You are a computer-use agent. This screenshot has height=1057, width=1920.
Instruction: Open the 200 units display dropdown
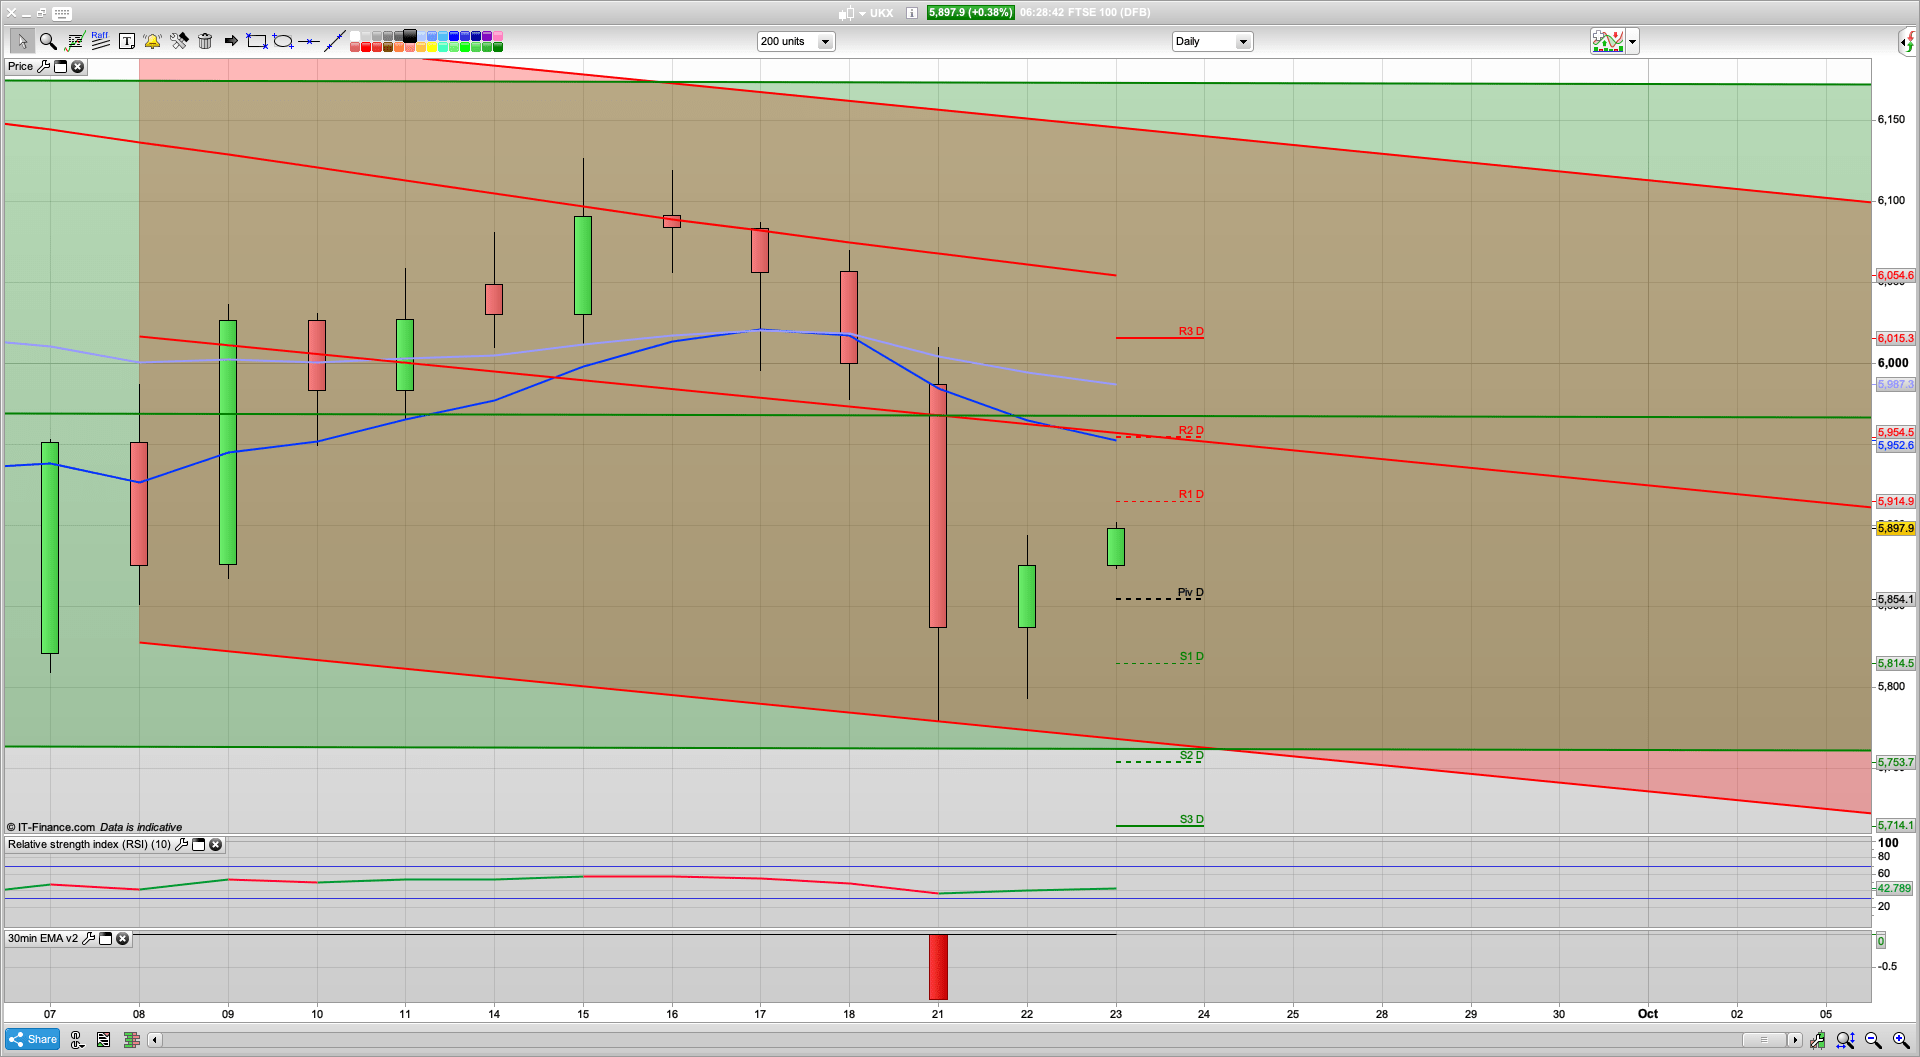(x=825, y=41)
